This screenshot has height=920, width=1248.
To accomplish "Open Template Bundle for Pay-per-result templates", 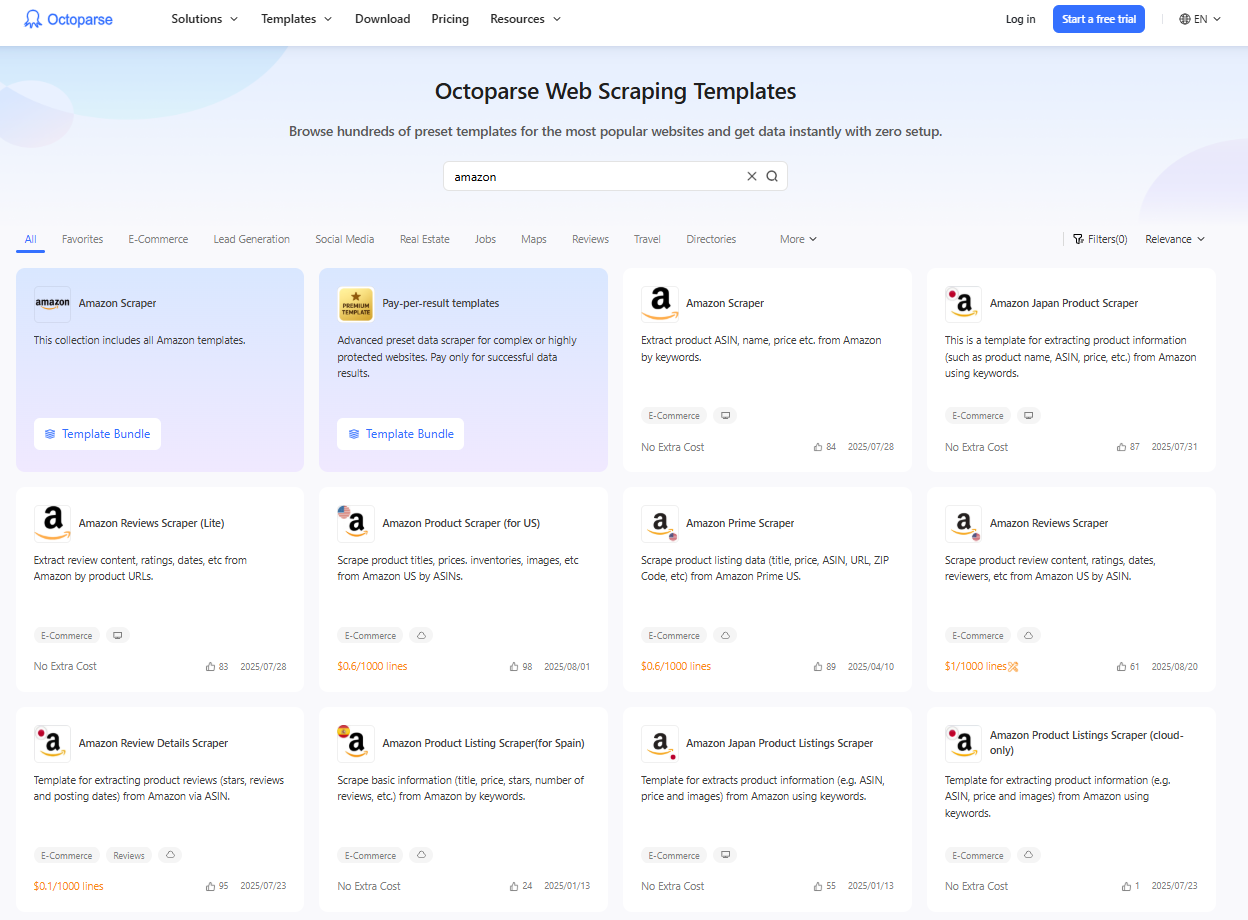I will 400,434.
